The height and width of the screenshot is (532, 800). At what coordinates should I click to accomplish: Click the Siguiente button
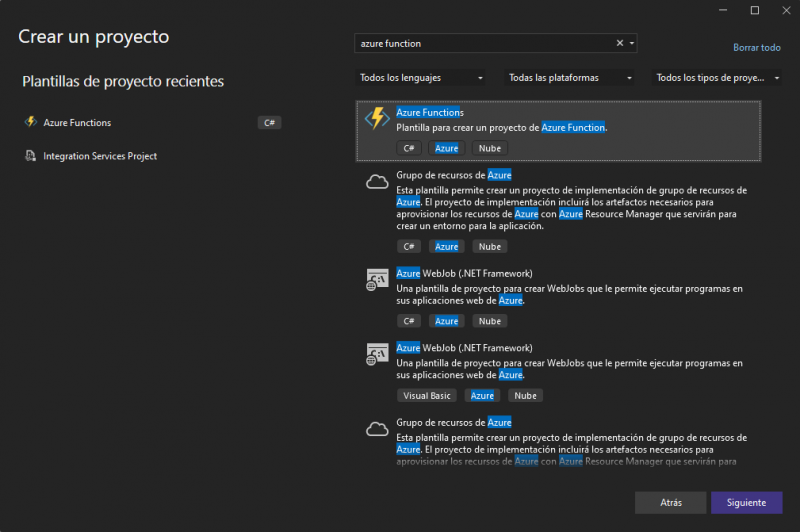746,502
